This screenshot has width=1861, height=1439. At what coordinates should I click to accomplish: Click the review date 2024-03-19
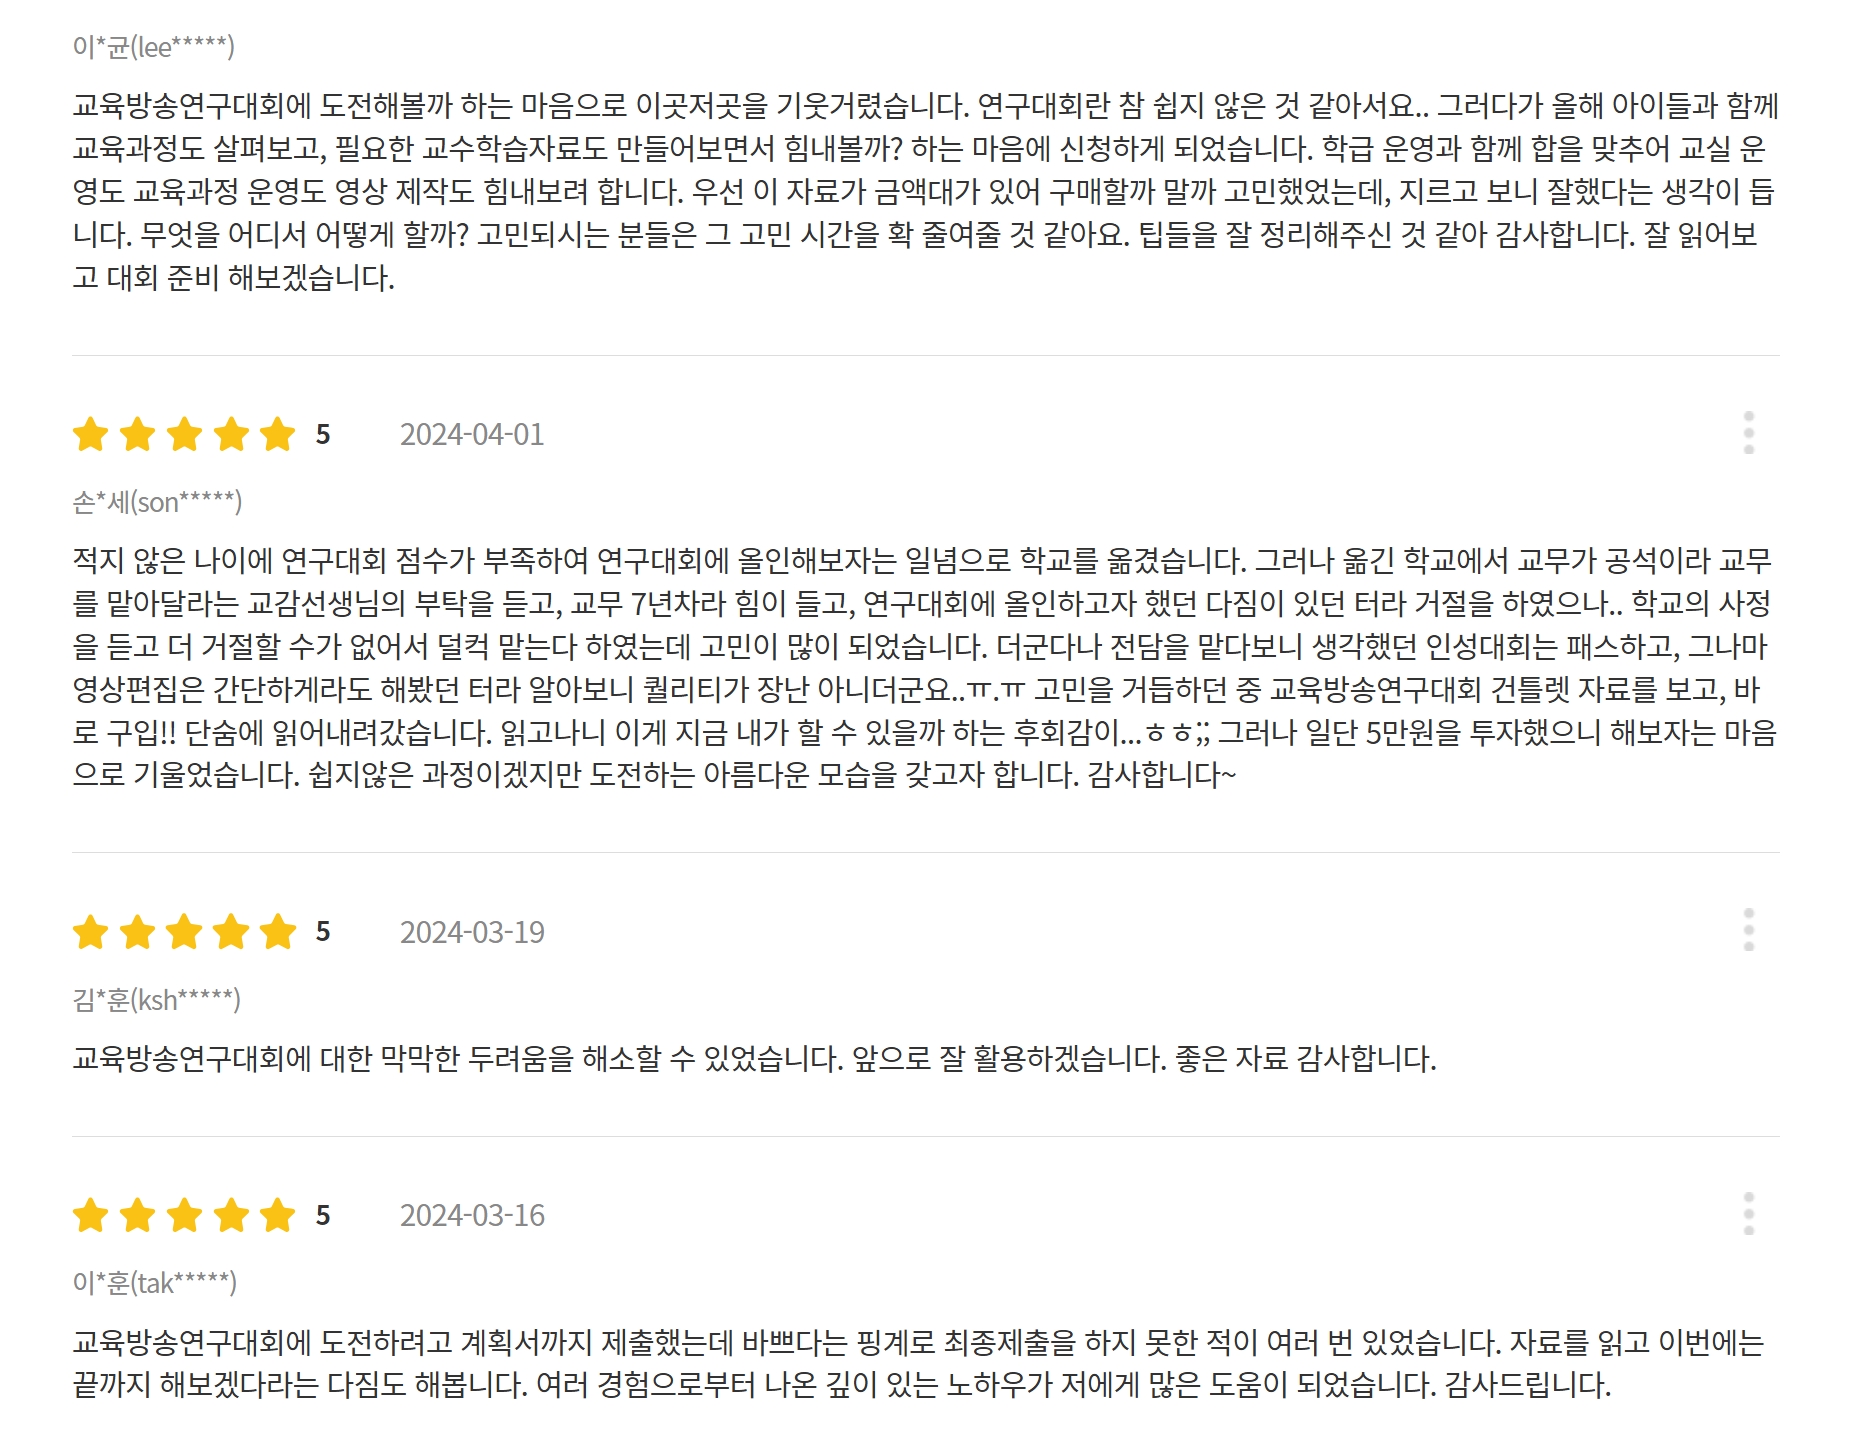472,932
